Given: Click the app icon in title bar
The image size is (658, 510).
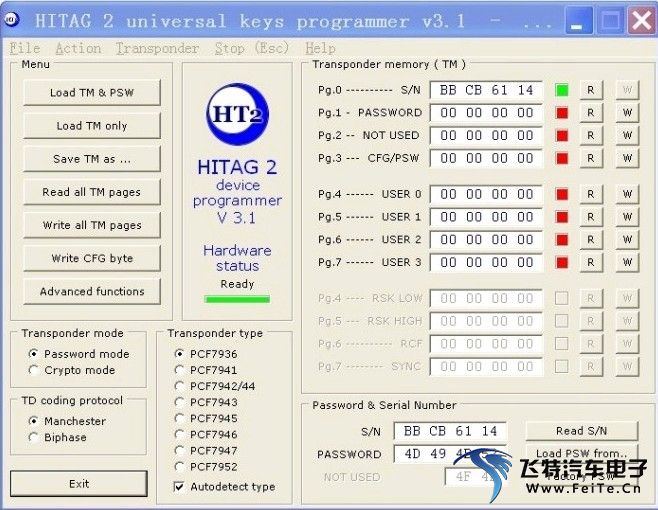Looking at the screenshot, I should (12, 20).
